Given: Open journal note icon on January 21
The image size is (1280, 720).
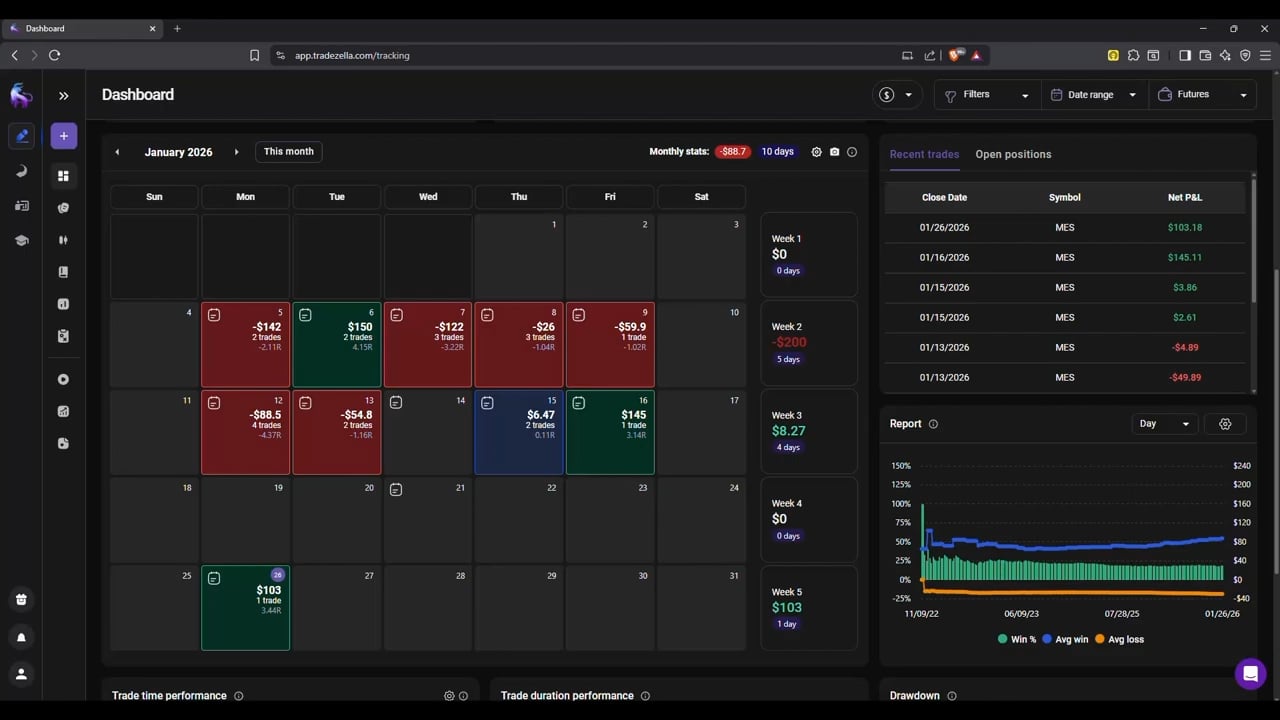Looking at the screenshot, I should [x=396, y=490].
